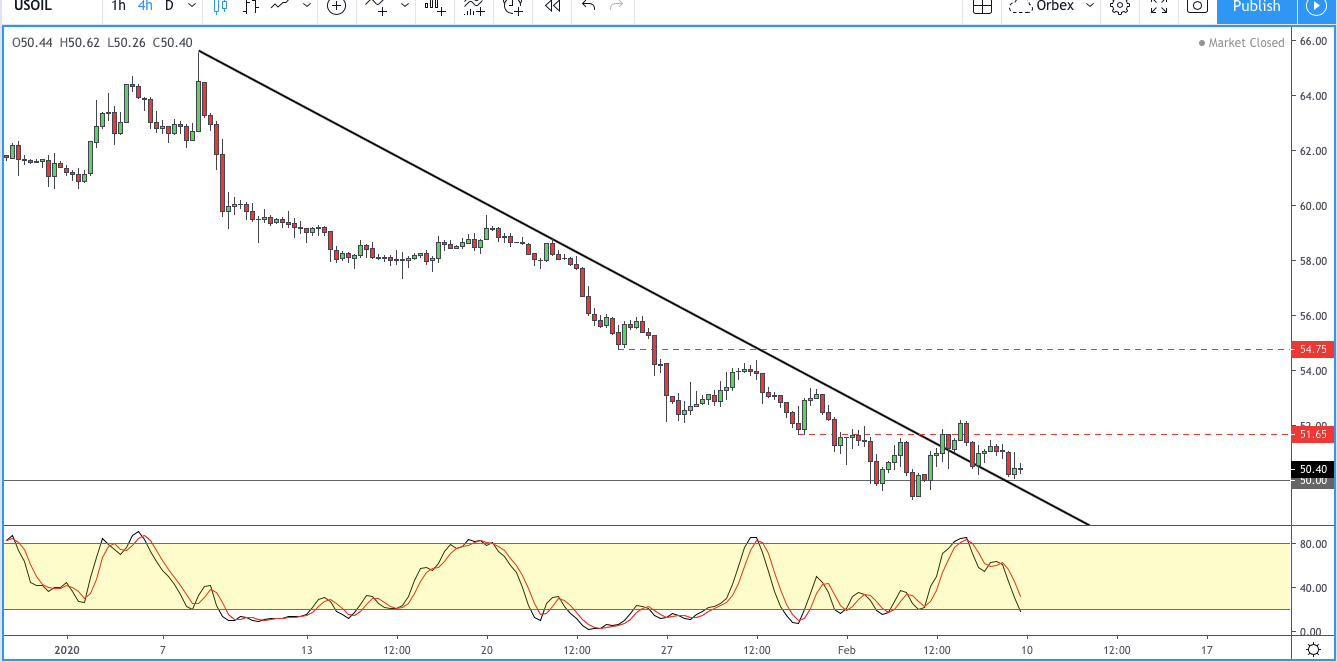Click the Feb date axis label
The width and height of the screenshot is (1337, 662).
click(x=846, y=649)
